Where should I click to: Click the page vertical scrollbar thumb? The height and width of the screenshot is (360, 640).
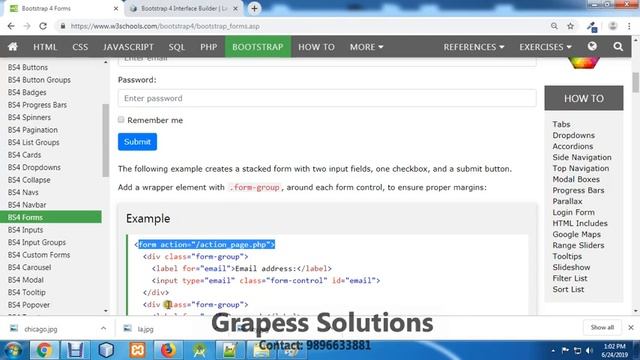[636, 82]
